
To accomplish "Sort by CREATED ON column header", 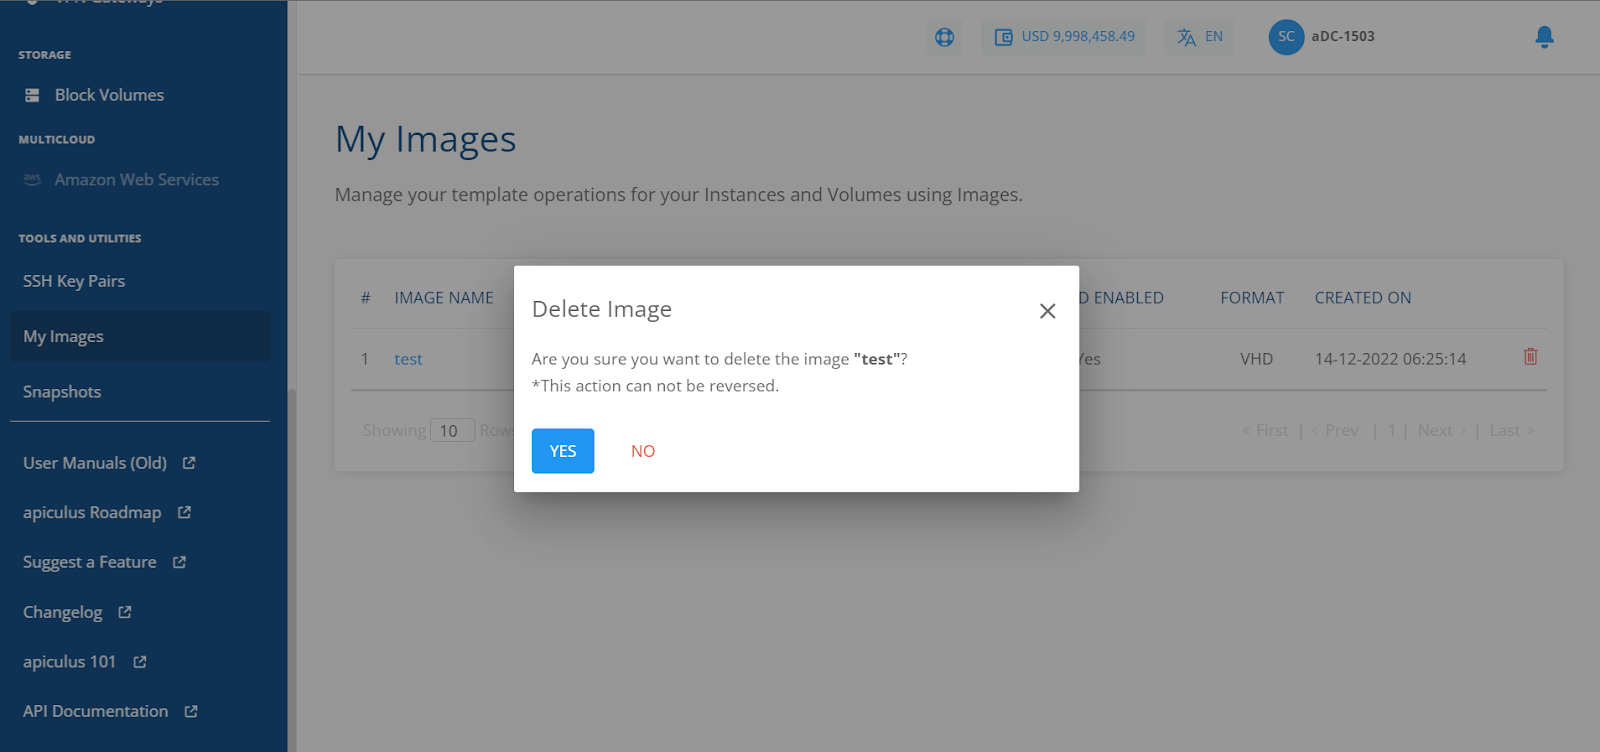I will coord(1363,298).
